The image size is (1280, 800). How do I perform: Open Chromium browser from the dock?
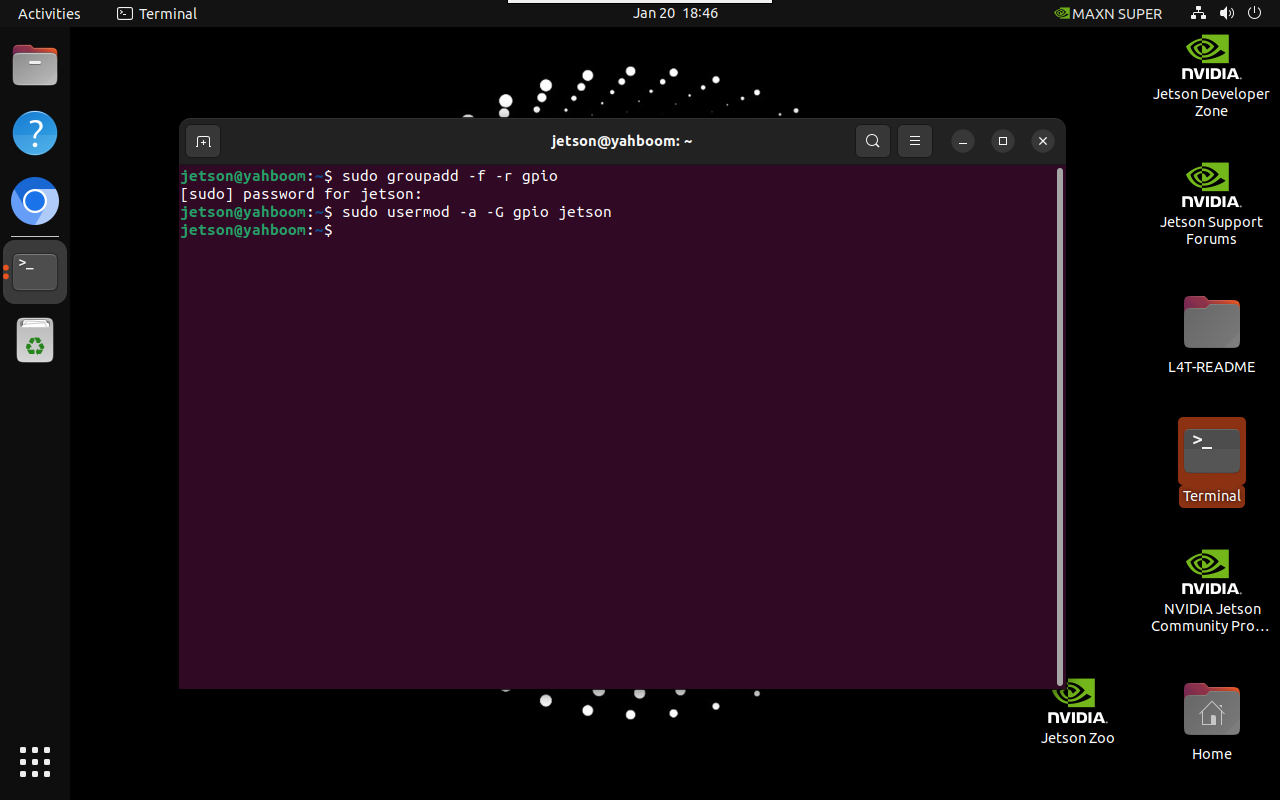35,202
